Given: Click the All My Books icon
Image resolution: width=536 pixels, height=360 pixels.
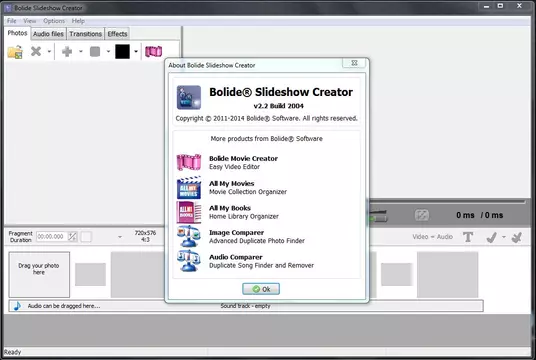Looking at the screenshot, I should [189, 212].
